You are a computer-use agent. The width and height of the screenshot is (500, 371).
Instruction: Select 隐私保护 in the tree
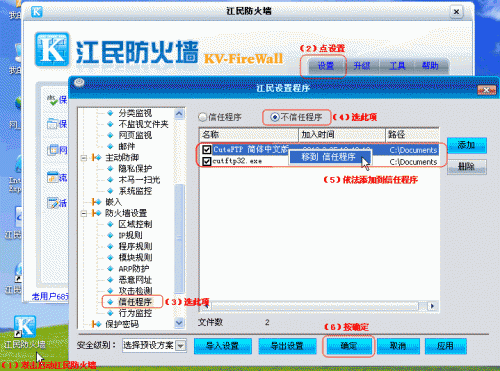(135, 169)
